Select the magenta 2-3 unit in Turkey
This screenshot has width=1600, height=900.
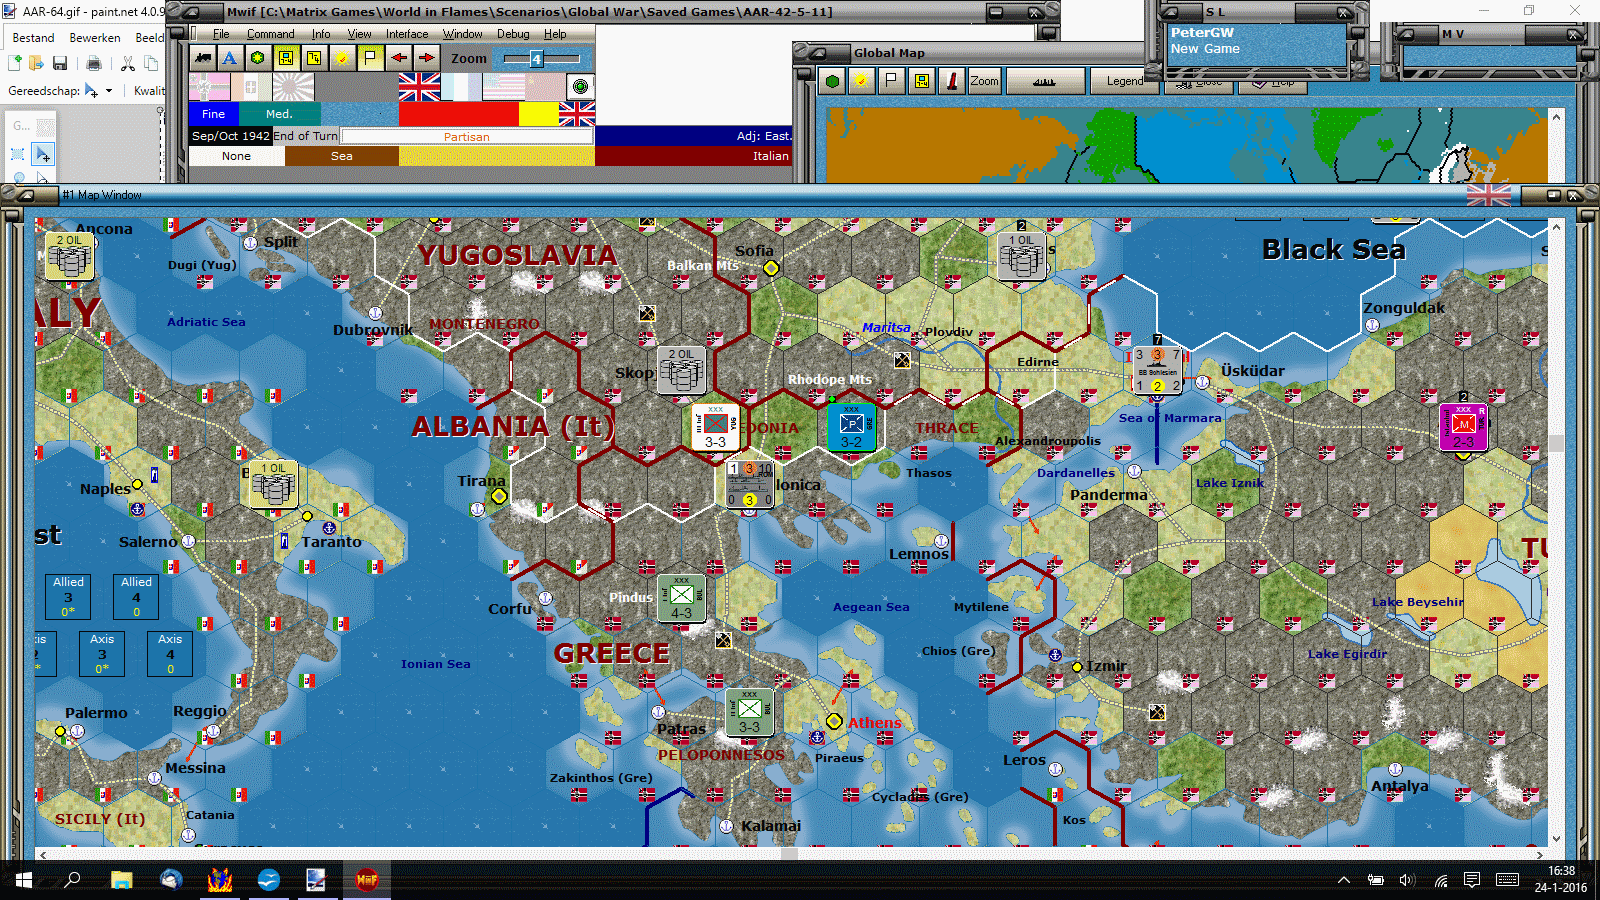1463,427
